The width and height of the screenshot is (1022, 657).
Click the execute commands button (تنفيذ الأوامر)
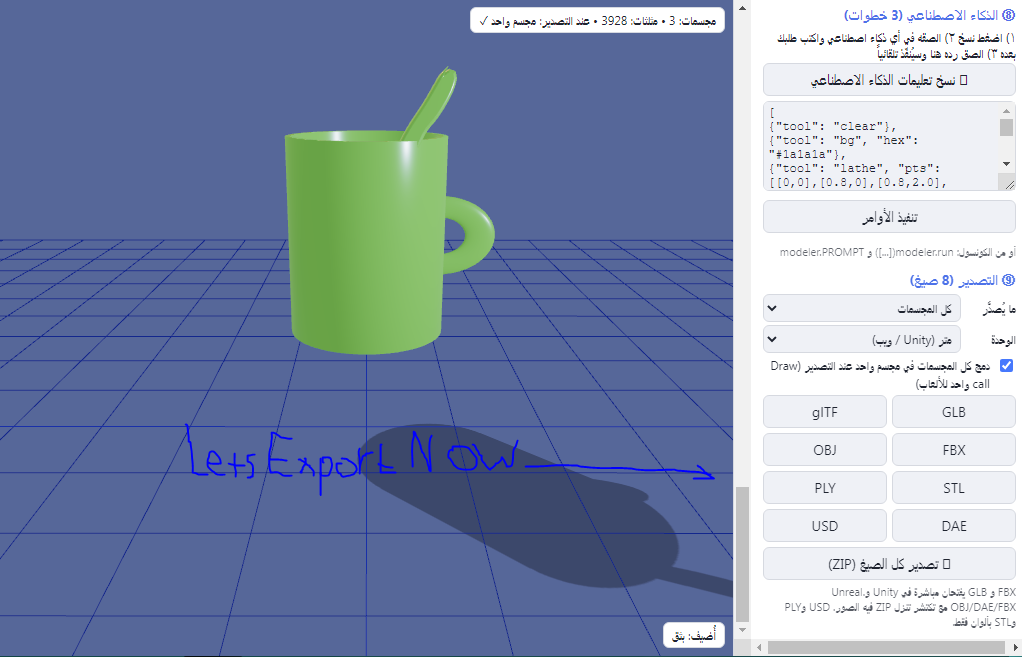pos(889,217)
